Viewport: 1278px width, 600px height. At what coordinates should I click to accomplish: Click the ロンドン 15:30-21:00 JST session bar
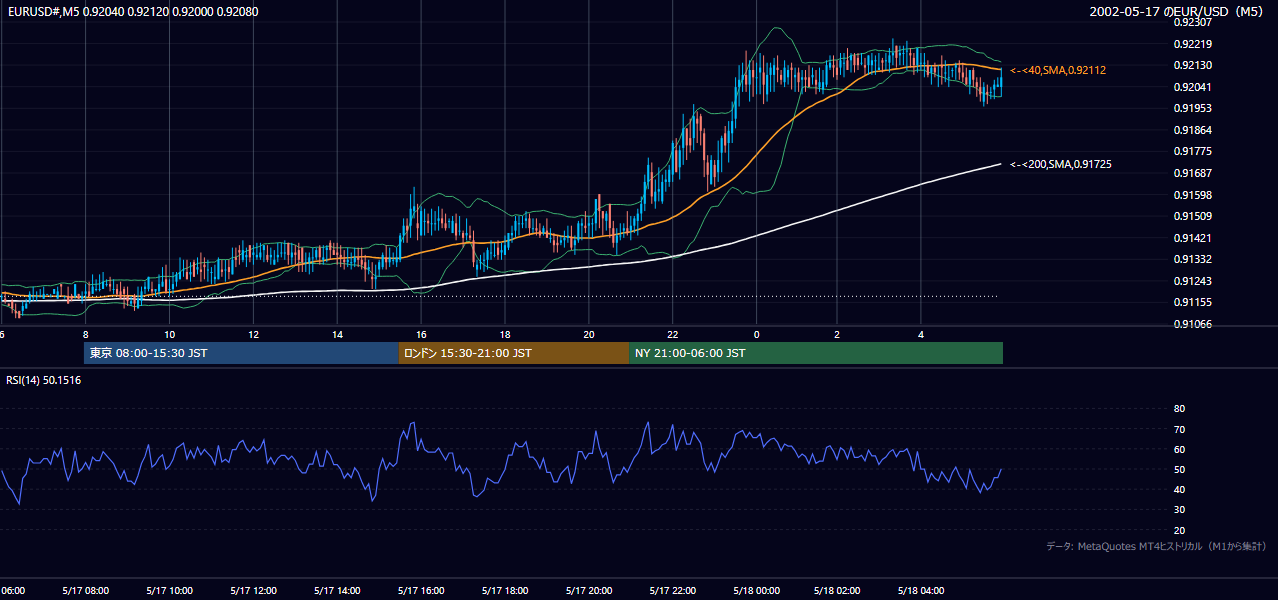(514, 353)
